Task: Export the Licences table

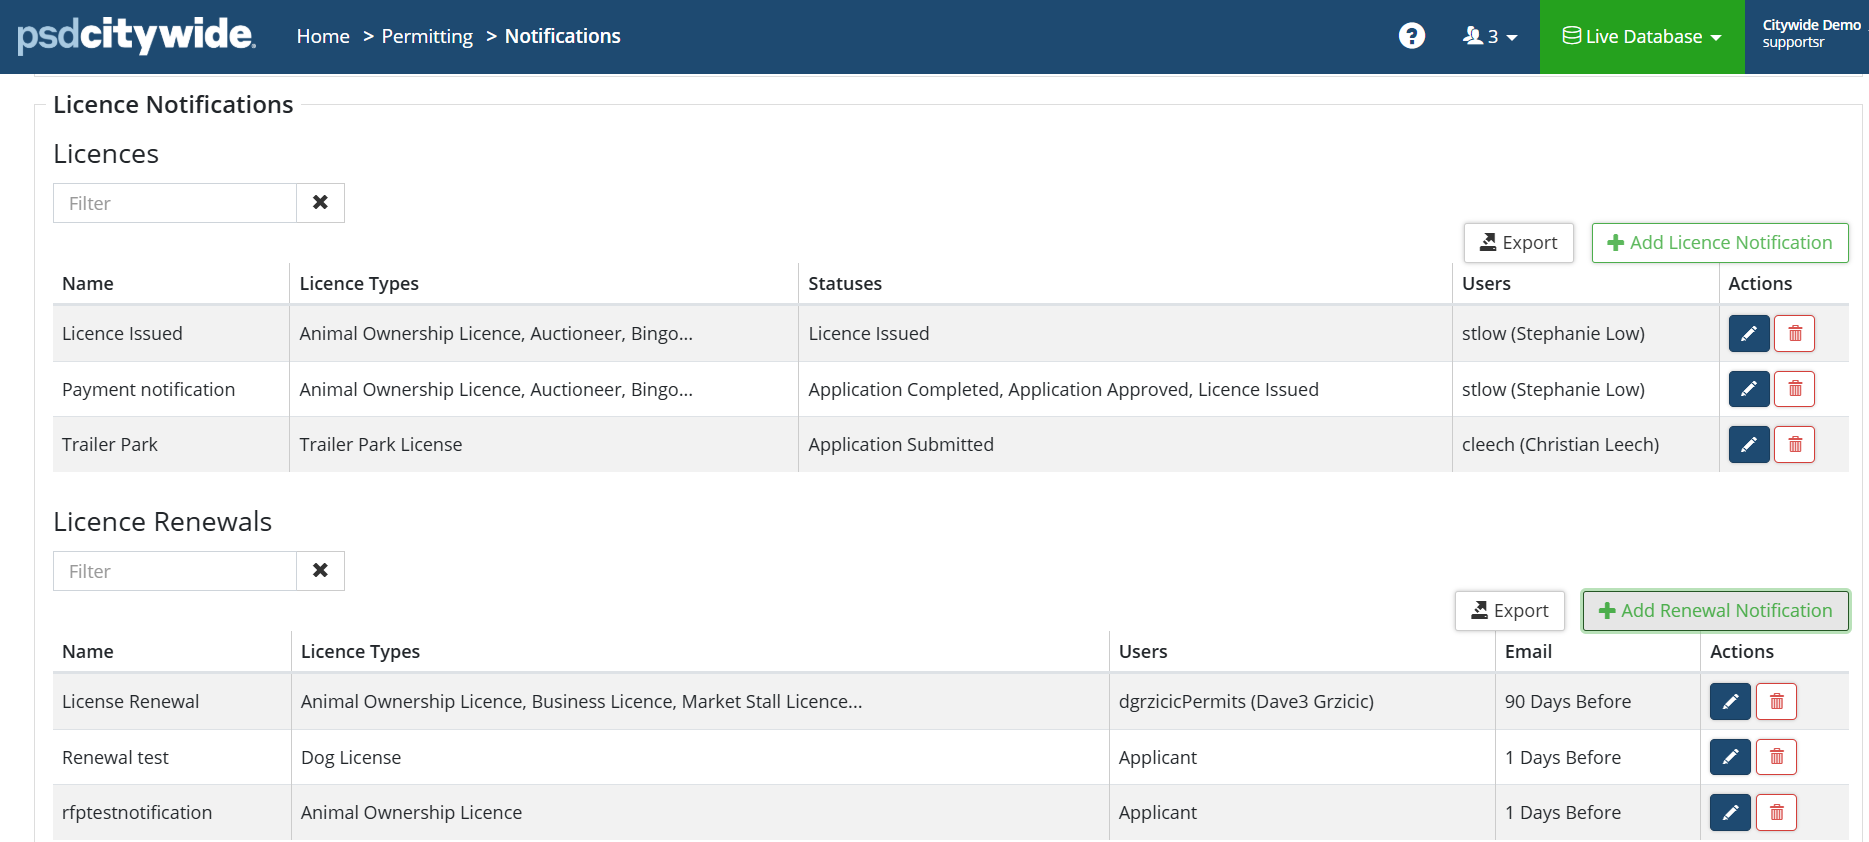Action: click(x=1518, y=243)
